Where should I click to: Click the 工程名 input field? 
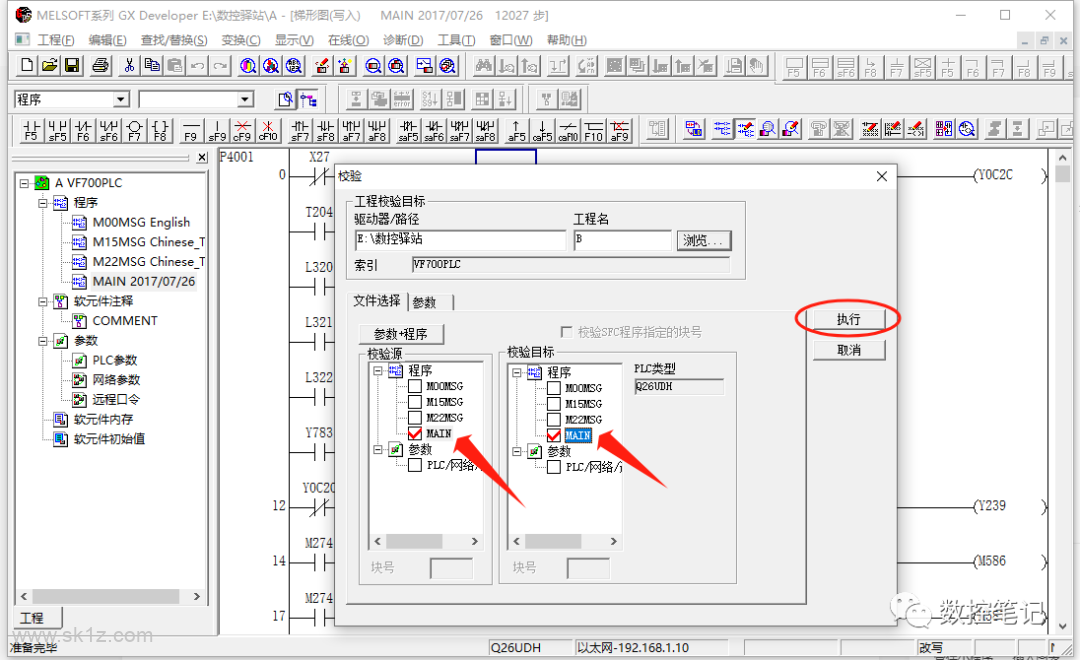click(x=622, y=240)
